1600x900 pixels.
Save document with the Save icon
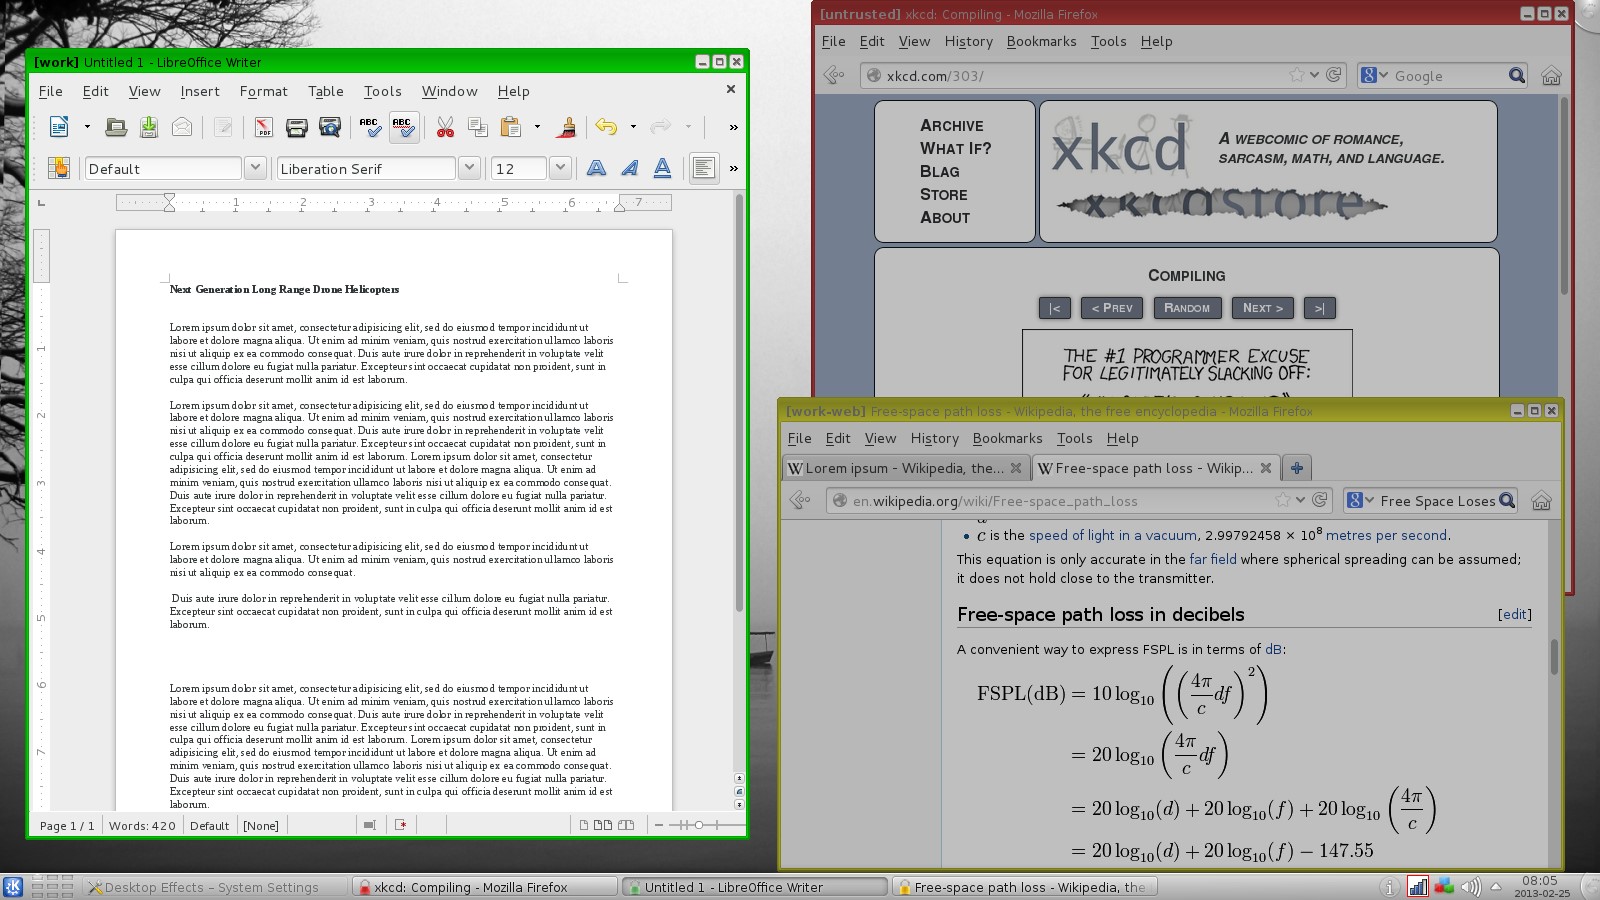[x=148, y=127]
